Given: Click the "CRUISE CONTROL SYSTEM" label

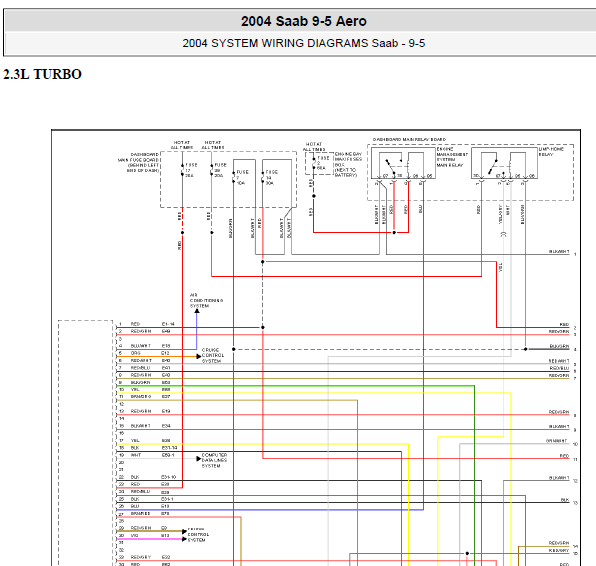Looking at the screenshot, I should click(x=213, y=355).
